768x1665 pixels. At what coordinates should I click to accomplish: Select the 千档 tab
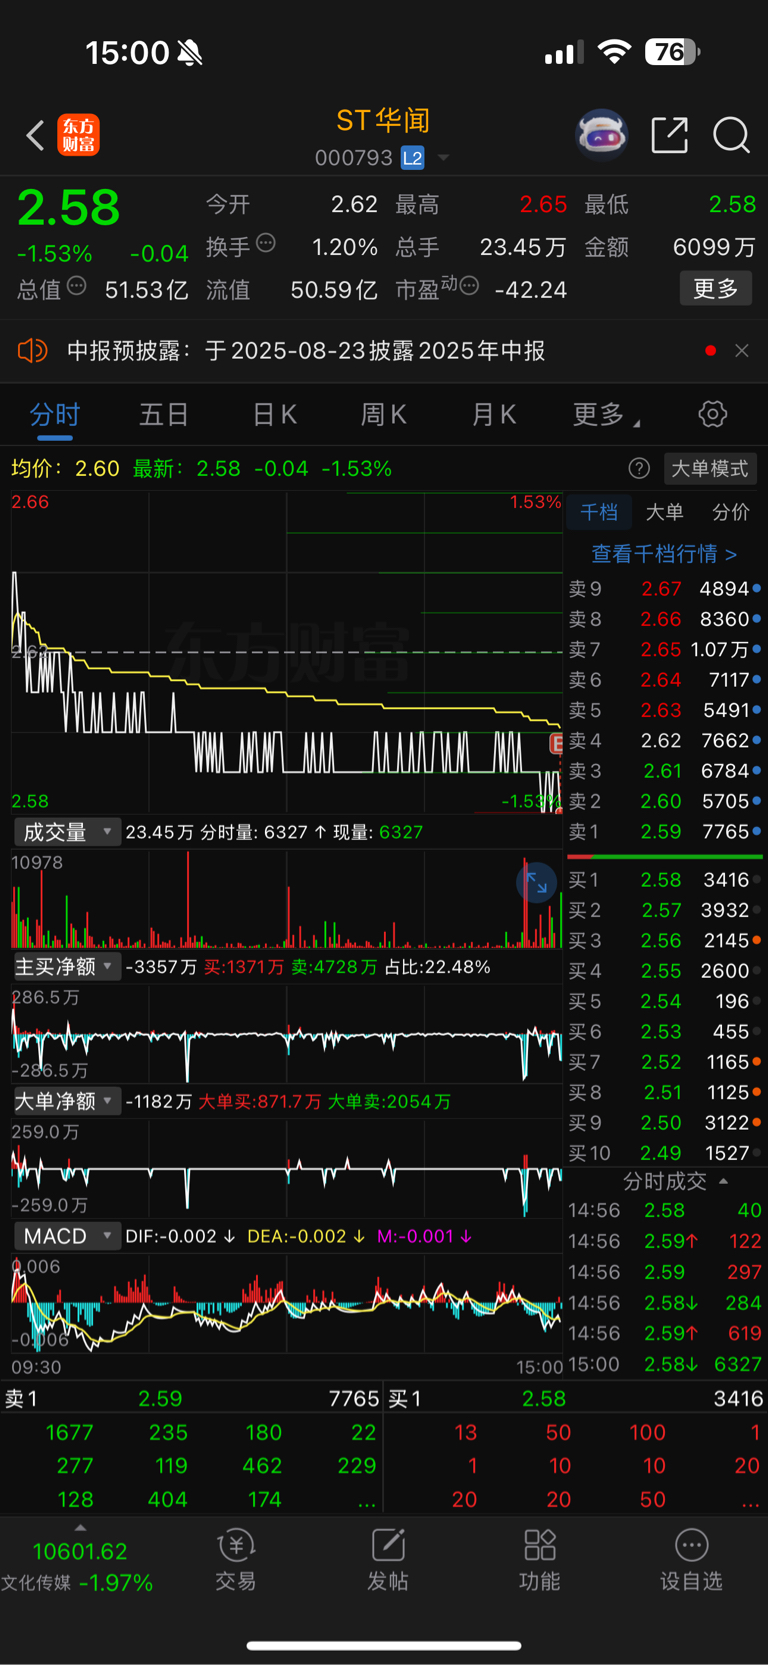(599, 512)
